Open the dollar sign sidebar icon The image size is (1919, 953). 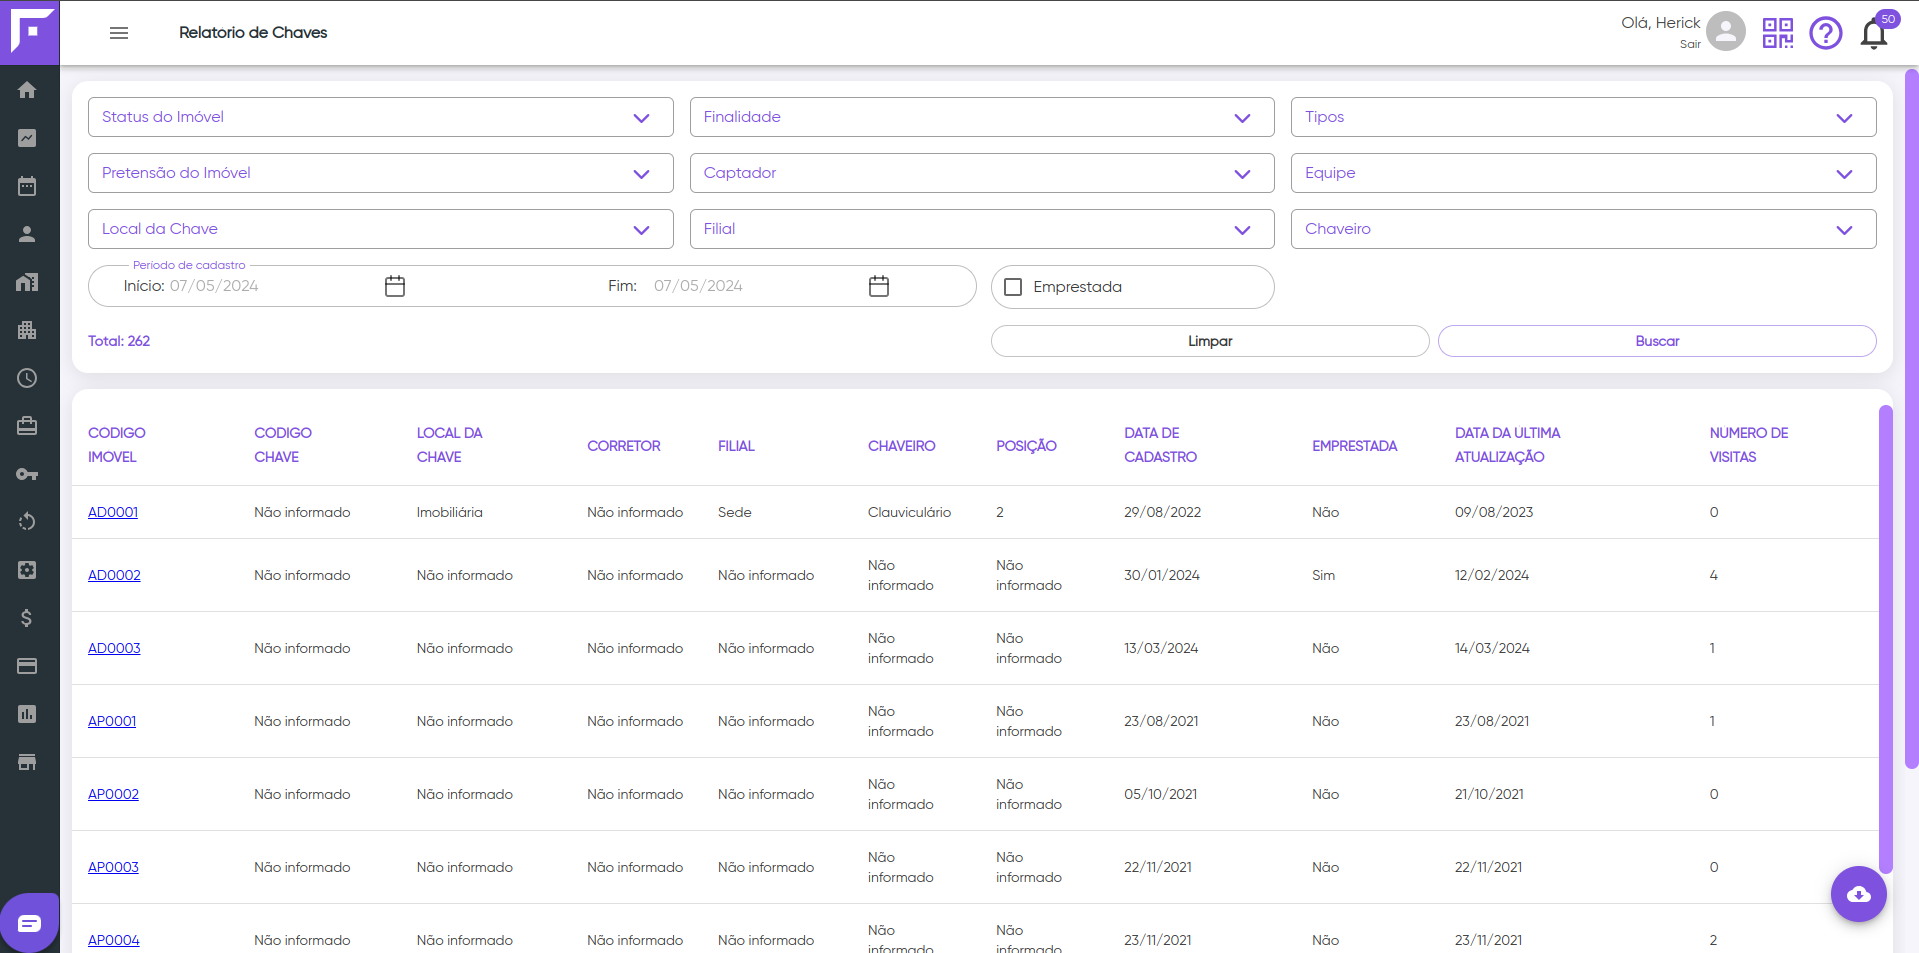[x=27, y=618]
